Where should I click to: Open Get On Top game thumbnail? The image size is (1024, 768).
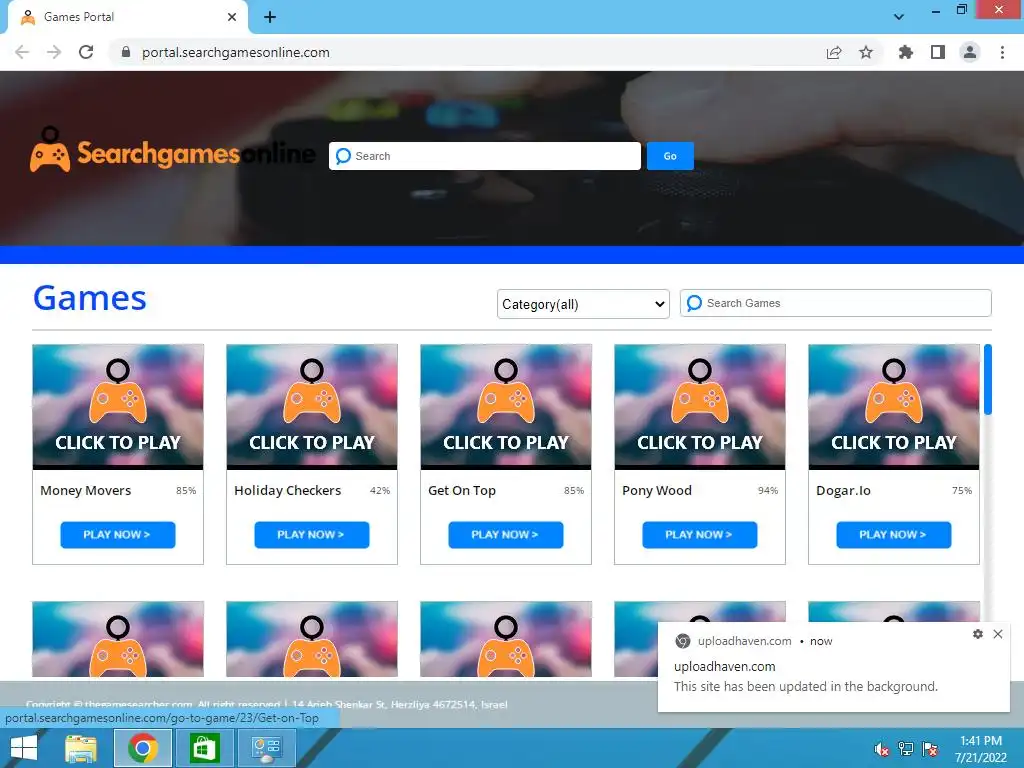[x=505, y=406]
